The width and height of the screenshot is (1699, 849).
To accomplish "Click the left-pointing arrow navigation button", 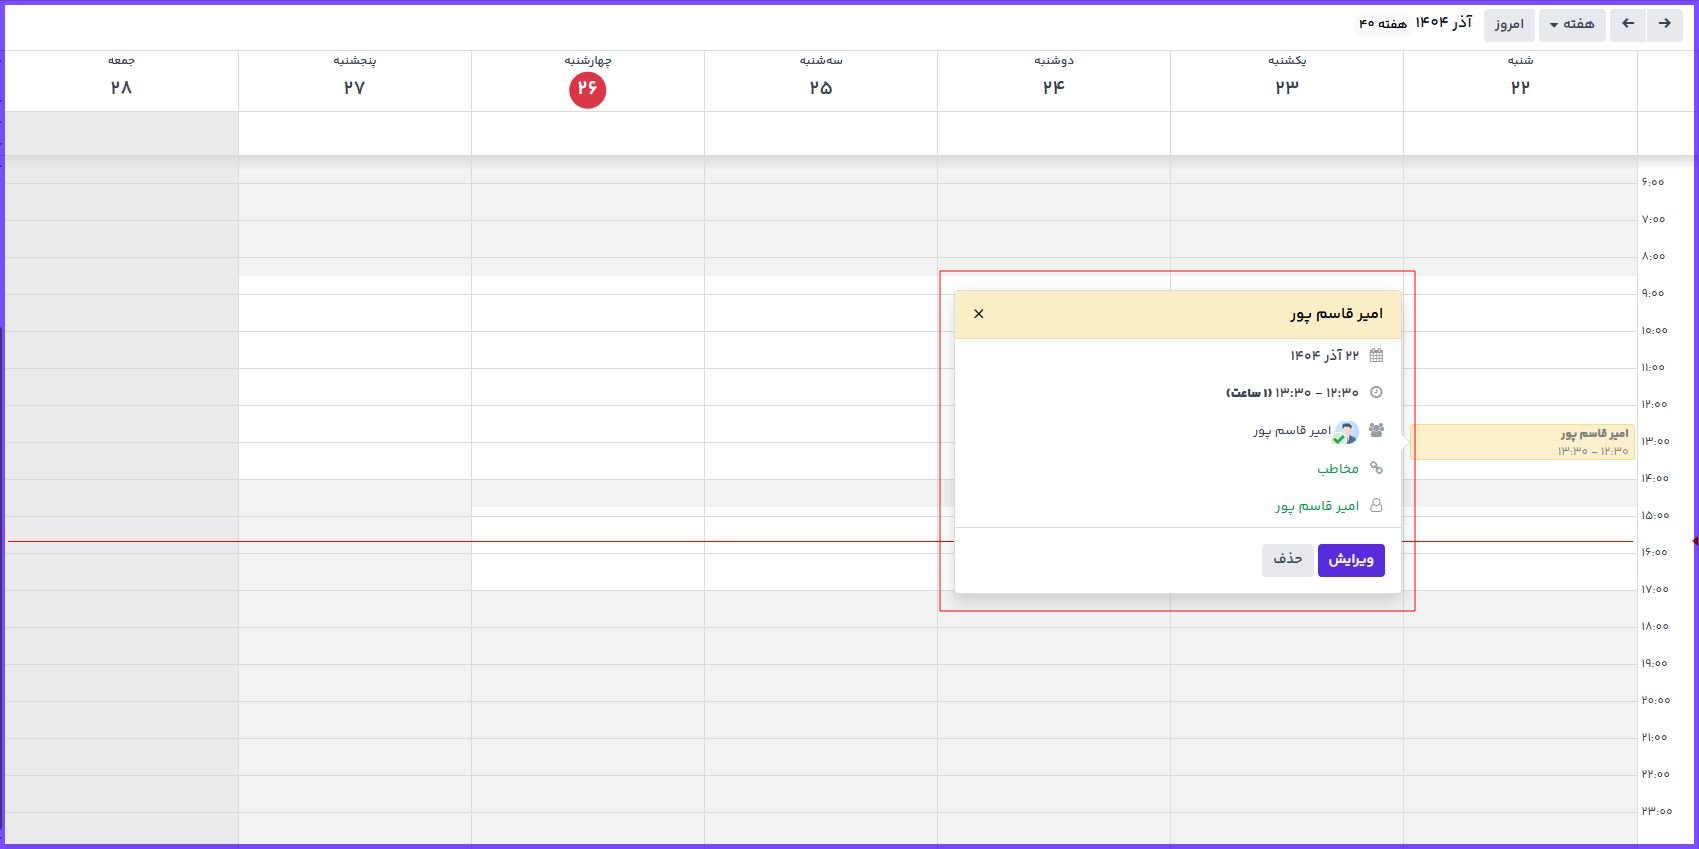I will [1628, 24].
